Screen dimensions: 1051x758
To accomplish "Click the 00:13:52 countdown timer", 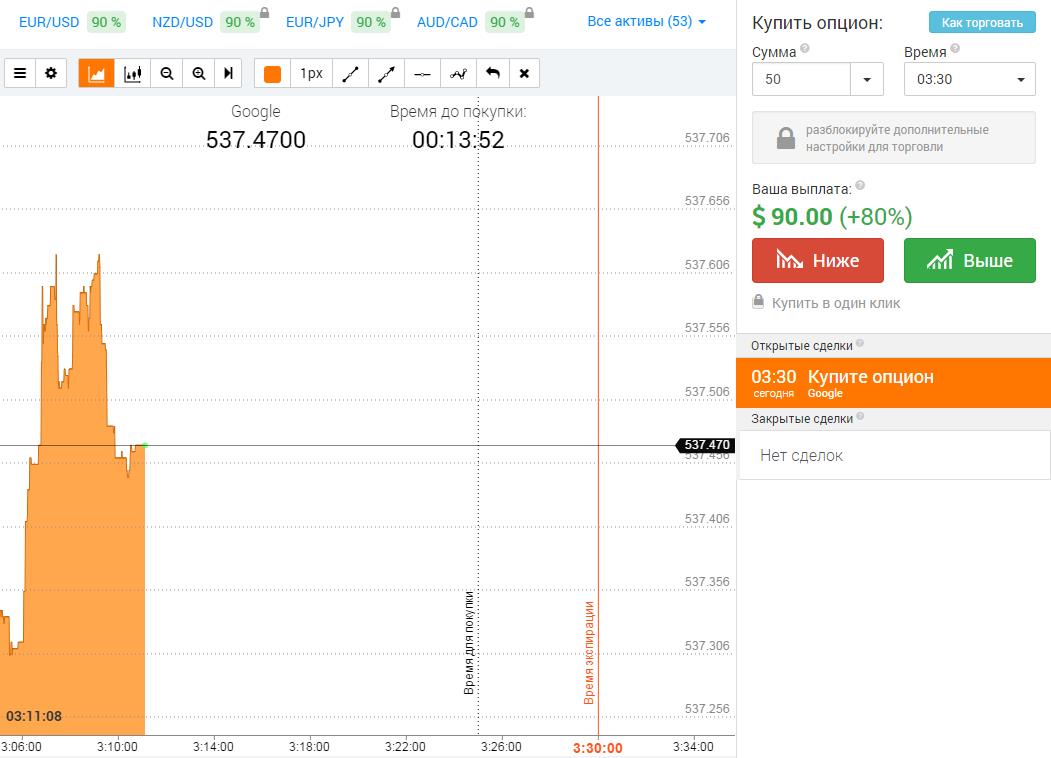I will tap(458, 139).
